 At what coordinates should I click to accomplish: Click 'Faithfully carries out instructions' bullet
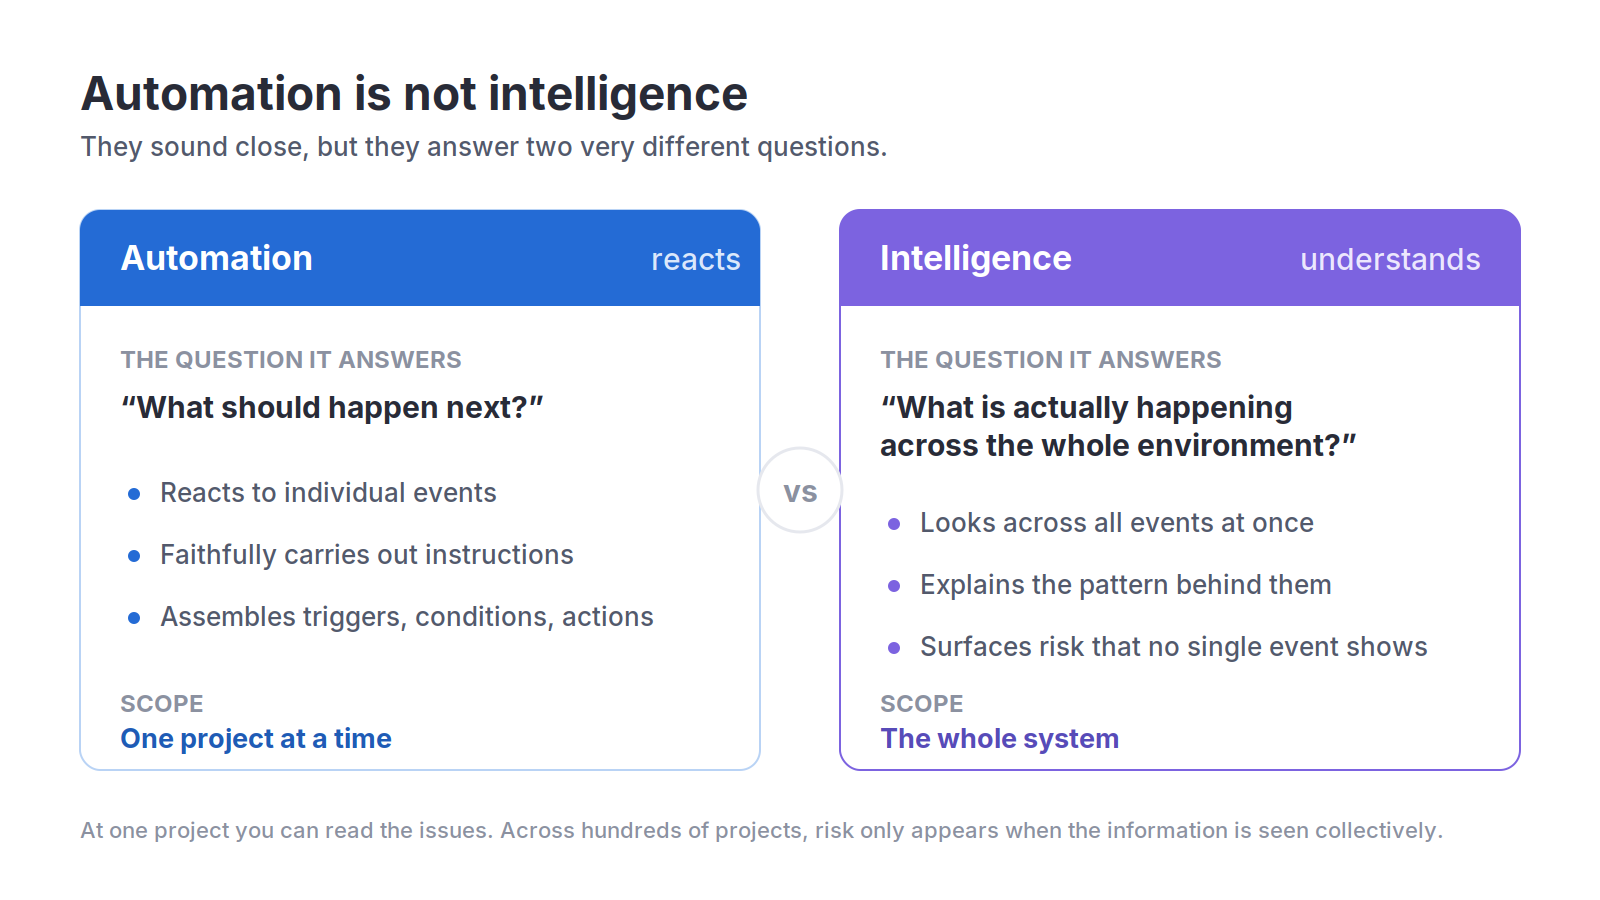pos(367,555)
